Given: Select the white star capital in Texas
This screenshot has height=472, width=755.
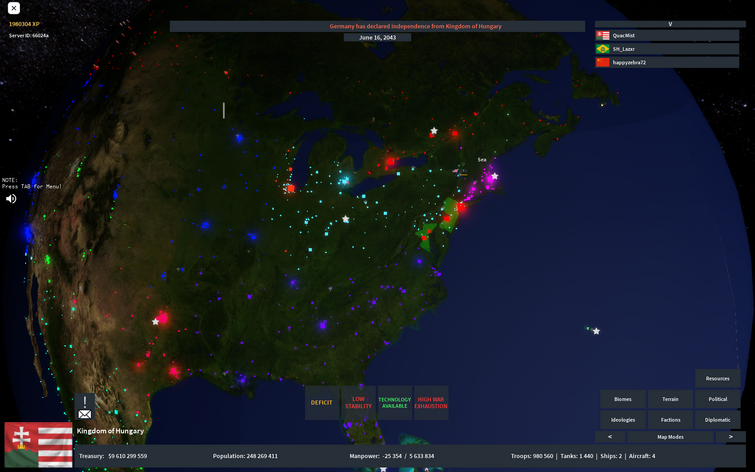Looking at the screenshot, I should point(155,322).
